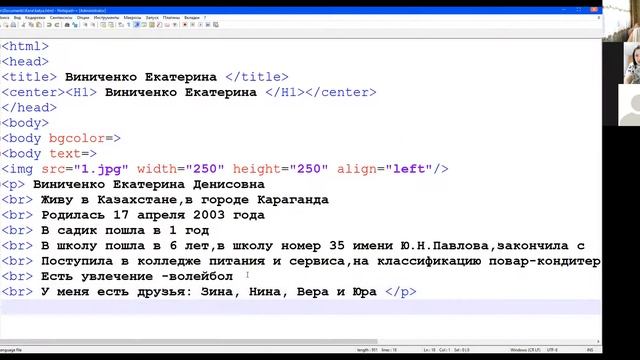Open the Вкладки menu
This screenshot has width=640, height=360.
tap(191, 18)
